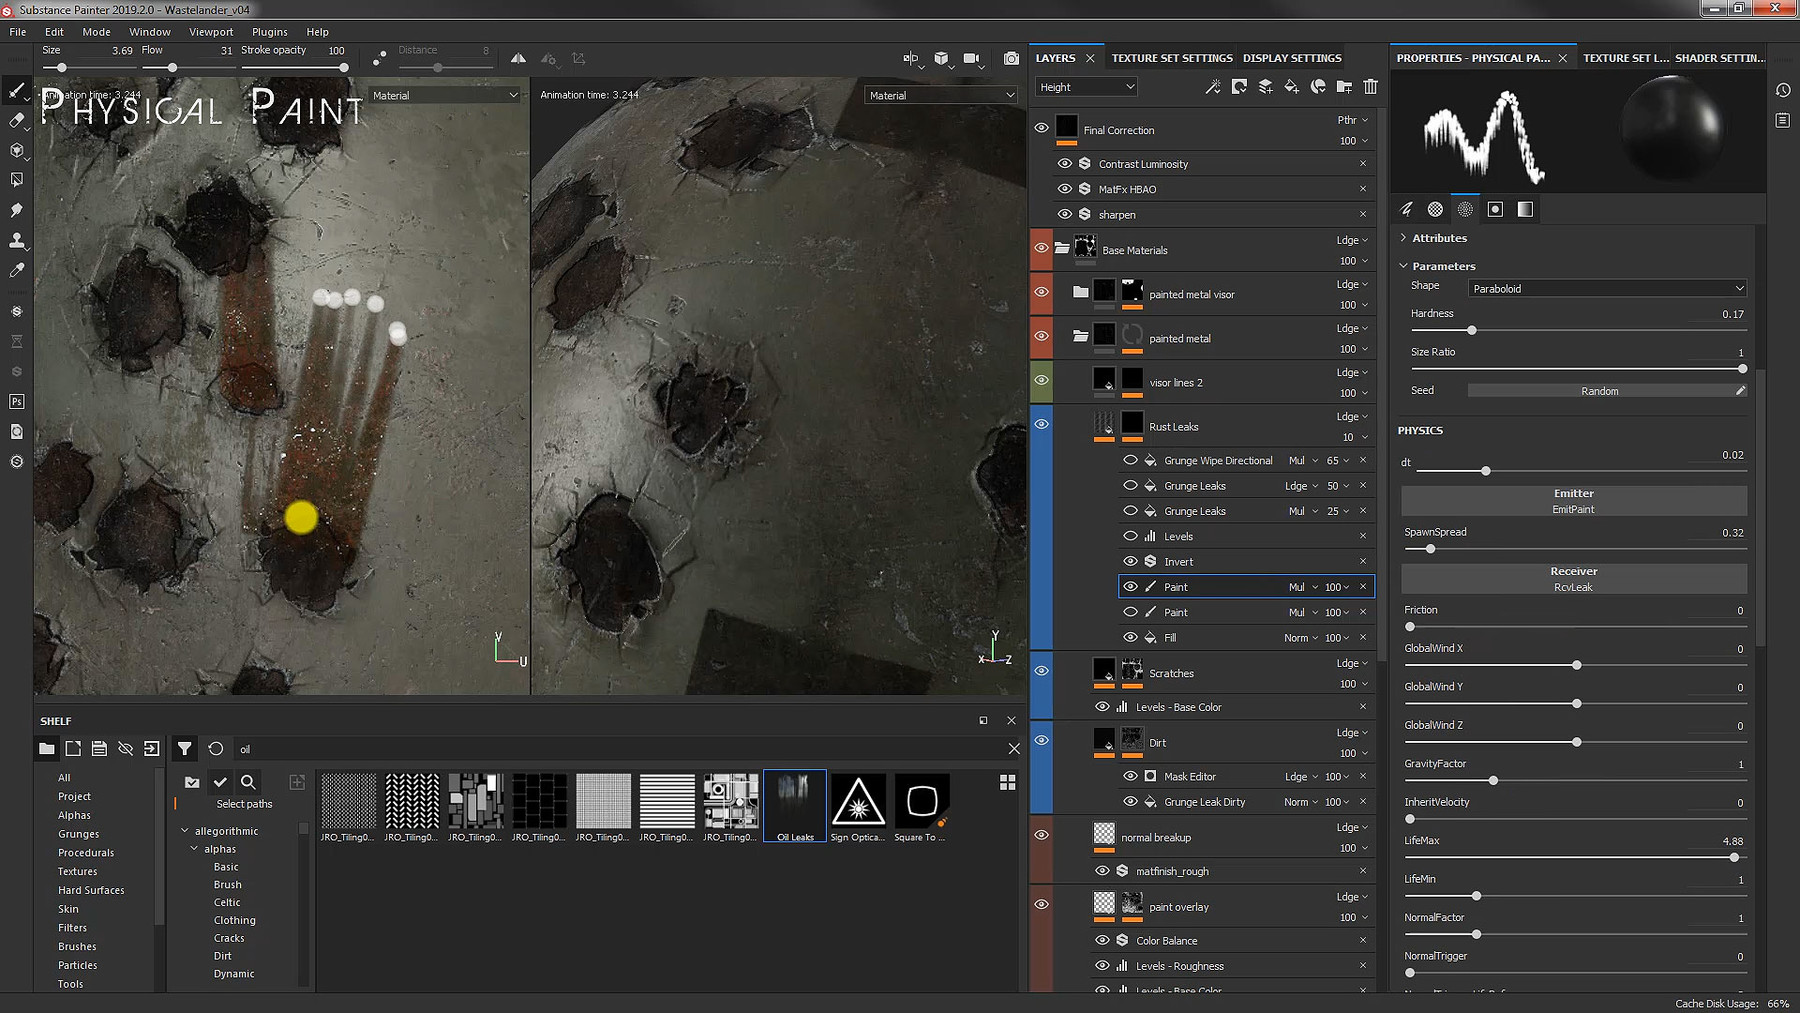Click the Random seed button
This screenshot has width=1800, height=1013.
click(1599, 391)
